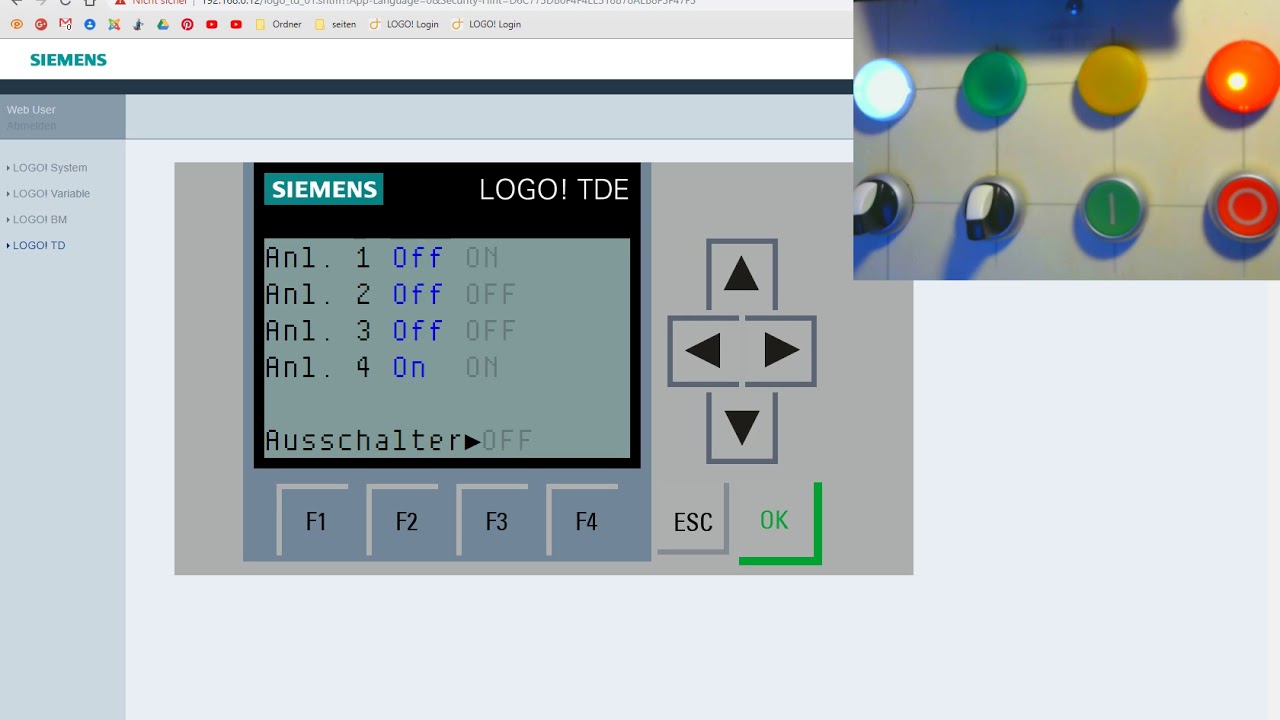
Task: Open the LOGO! System page
Action: click(x=50, y=168)
